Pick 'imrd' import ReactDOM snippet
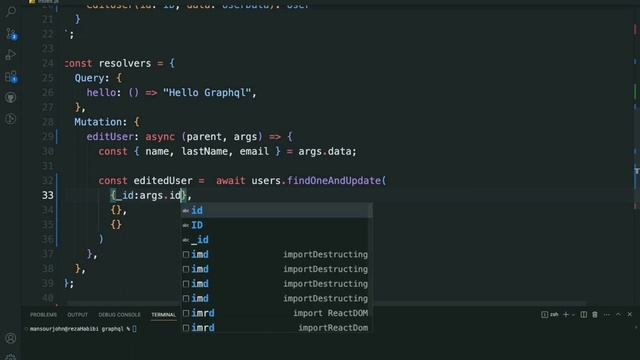The height and width of the screenshot is (360, 640). pyautogui.click(x=276, y=313)
